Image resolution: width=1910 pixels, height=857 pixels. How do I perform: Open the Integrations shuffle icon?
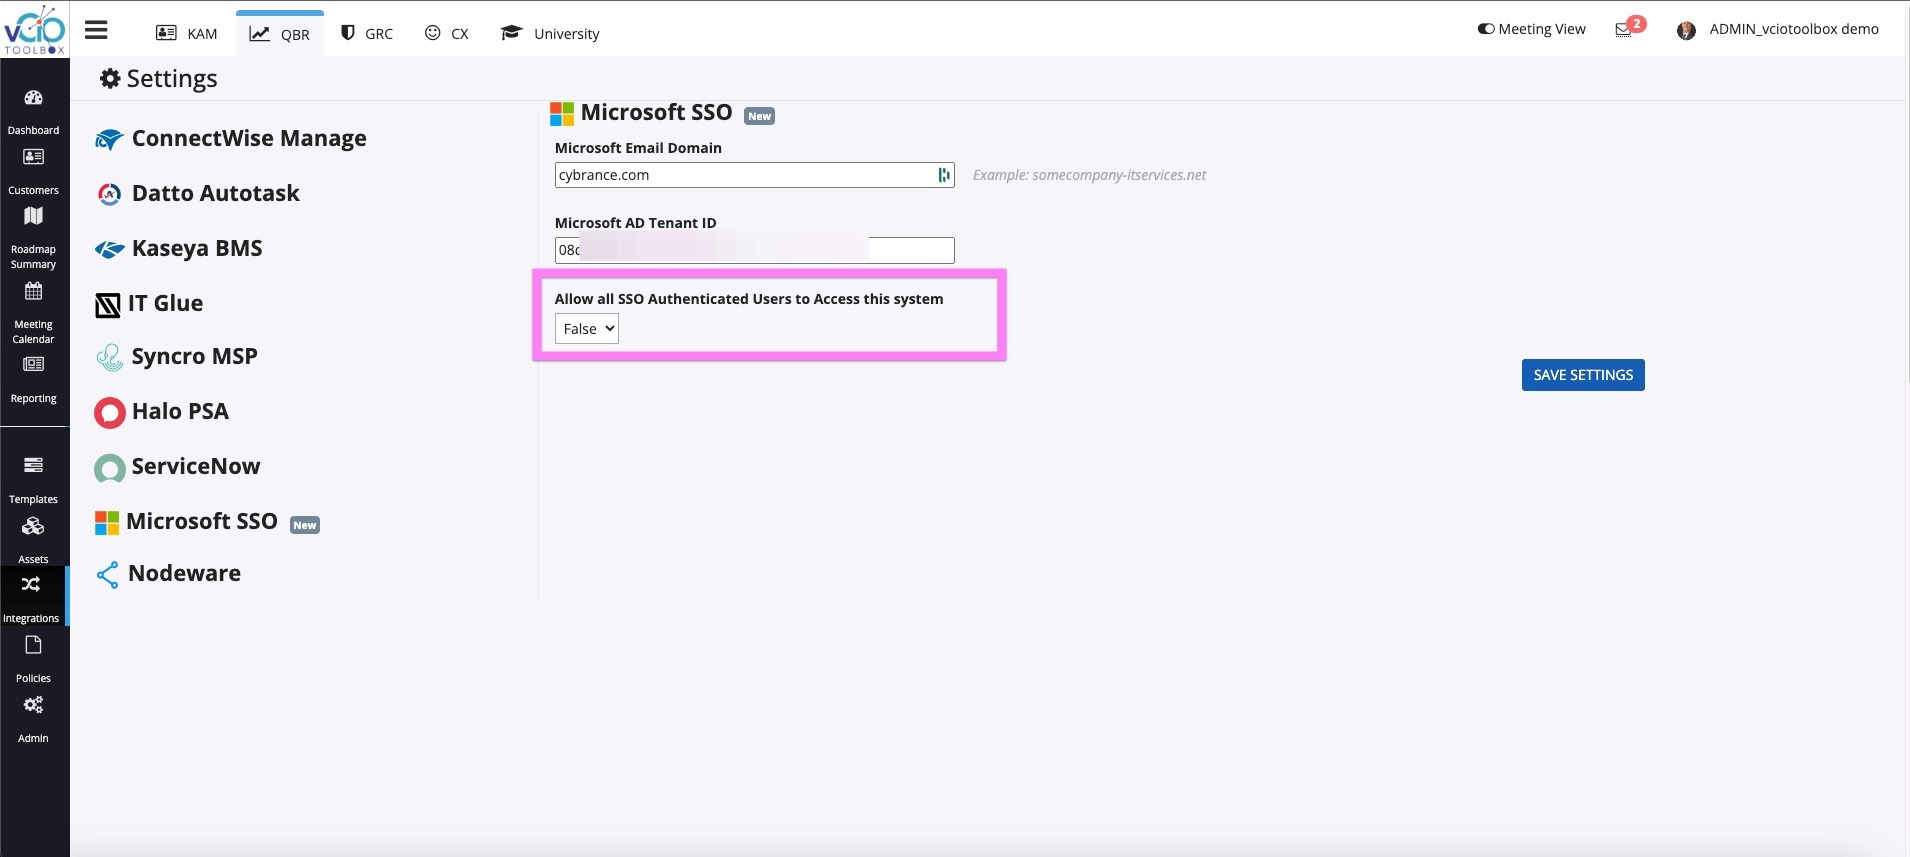point(31,585)
